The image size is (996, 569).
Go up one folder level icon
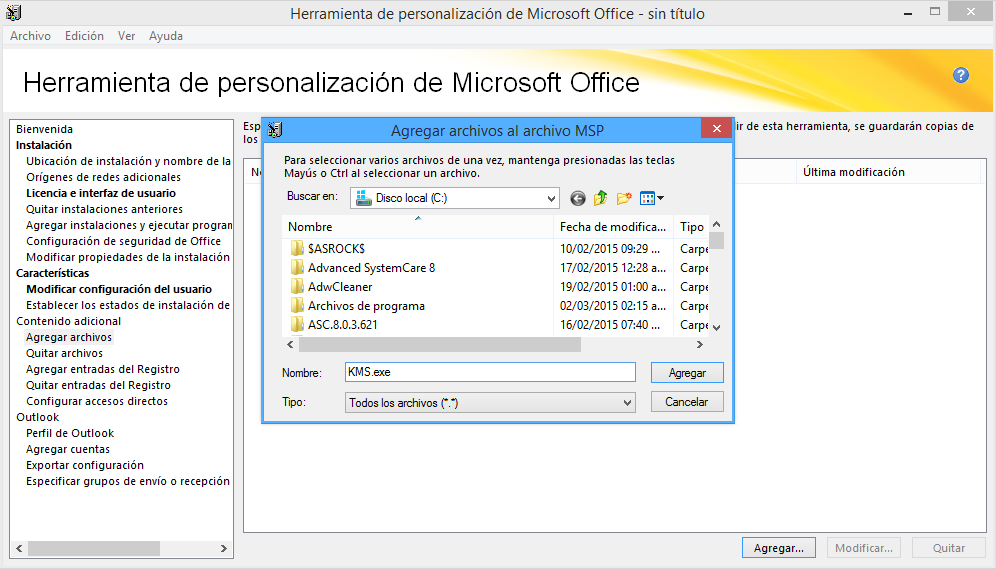click(600, 199)
